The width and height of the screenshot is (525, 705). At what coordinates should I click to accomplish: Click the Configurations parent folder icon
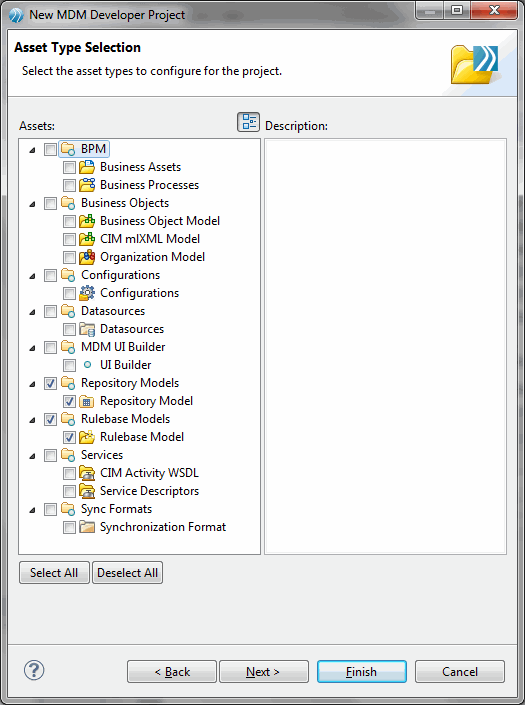point(68,275)
